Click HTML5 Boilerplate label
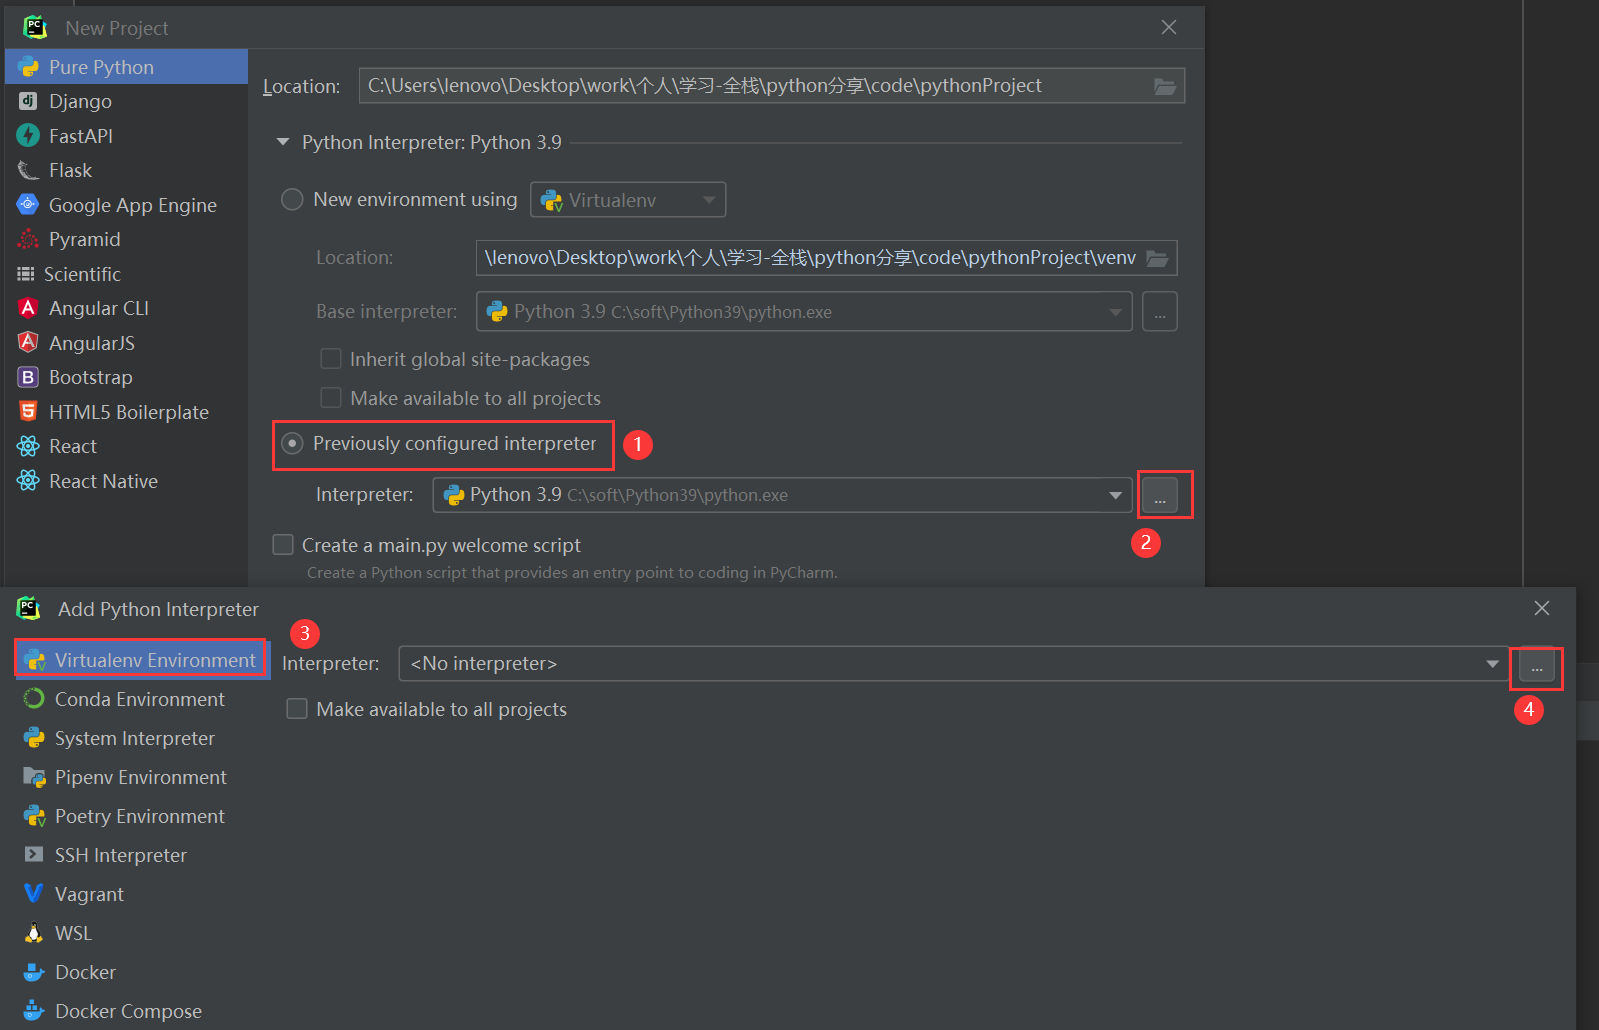Screen dimensions: 1599x1030 coord(129,412)
